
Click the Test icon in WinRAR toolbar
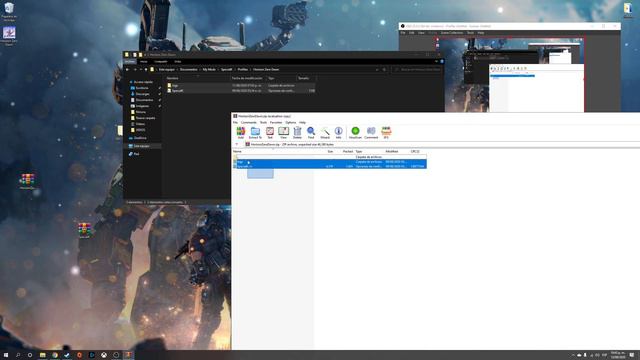pos(270,133)
